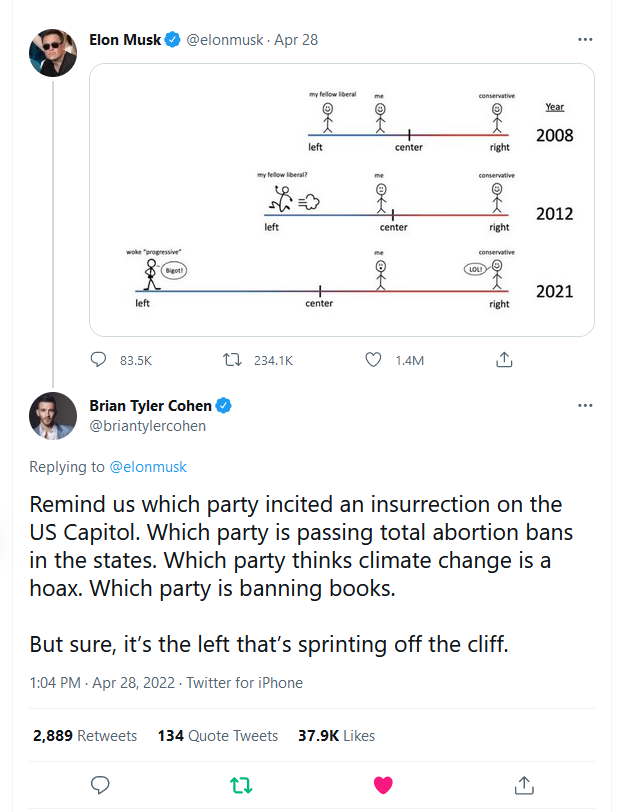The width and height of the screenshot is (629, 812).
Task: Reply to Elon Musk's tweet
Action: [x=99, y=359]
